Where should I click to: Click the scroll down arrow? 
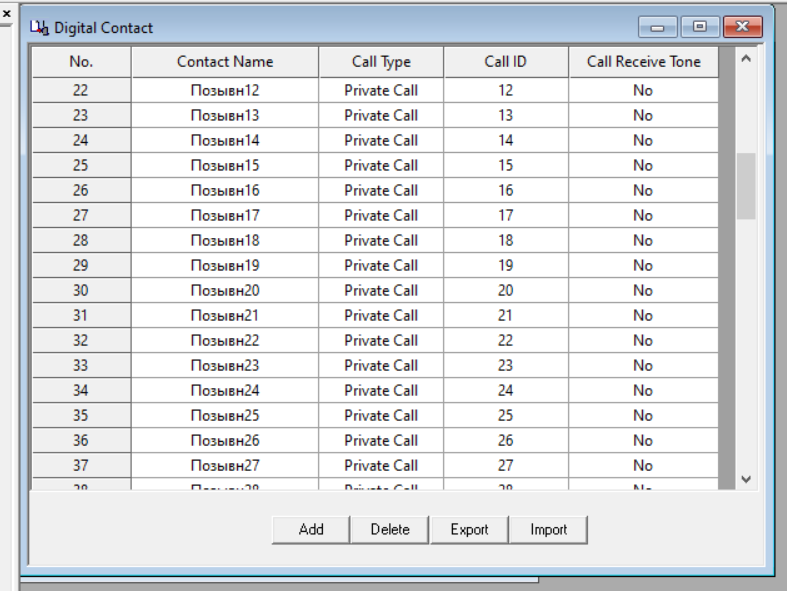tap(746, 479)
